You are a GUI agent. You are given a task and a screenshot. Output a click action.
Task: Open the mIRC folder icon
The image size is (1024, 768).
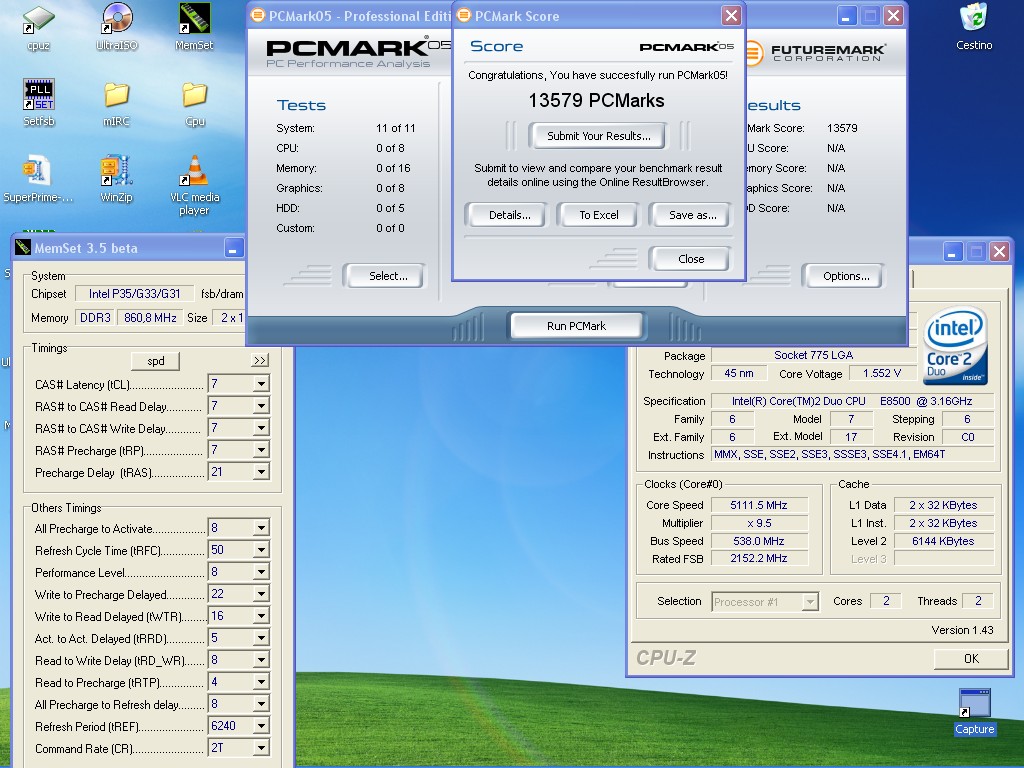(116, 102)
